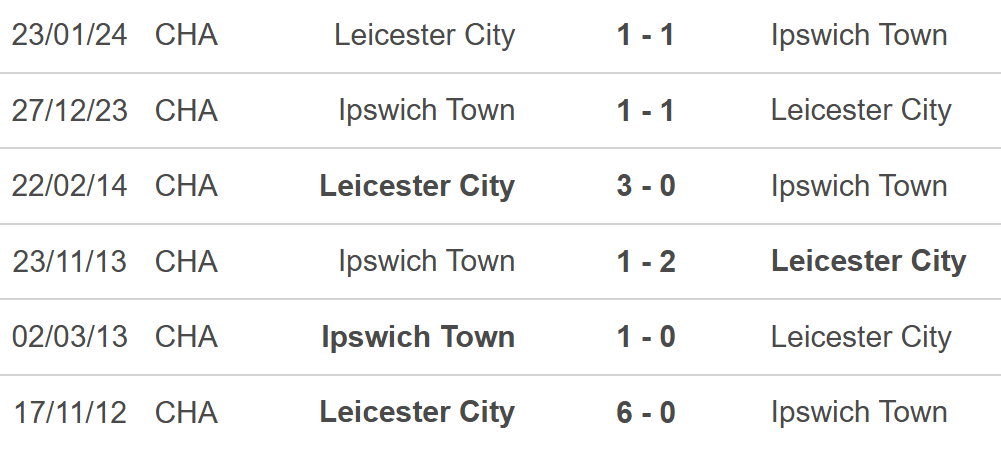Click the 23/11/13 date cell

coord(70,261)
